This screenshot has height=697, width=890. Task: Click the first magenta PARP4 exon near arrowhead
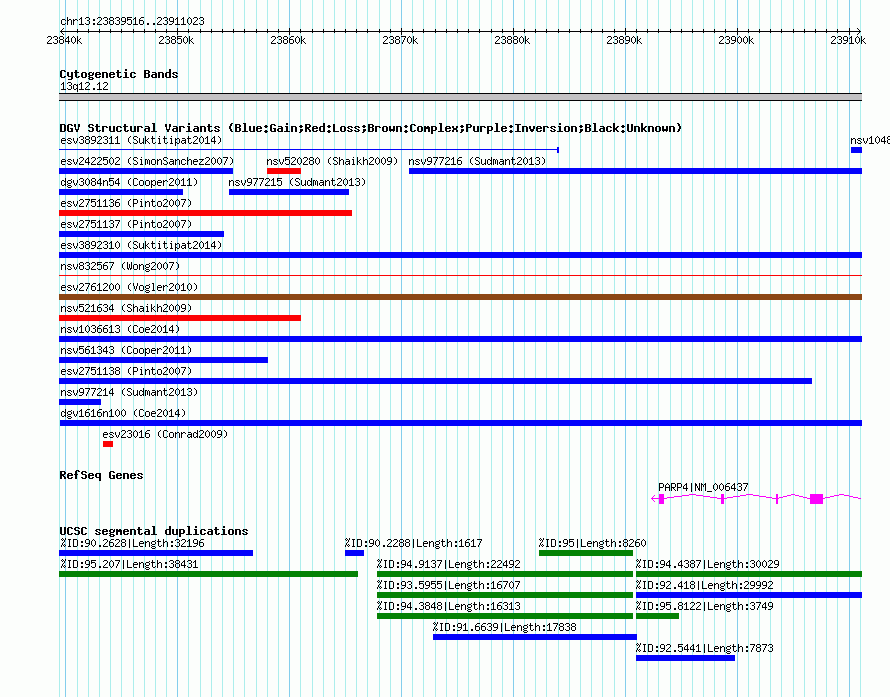(x=661, y=499)
